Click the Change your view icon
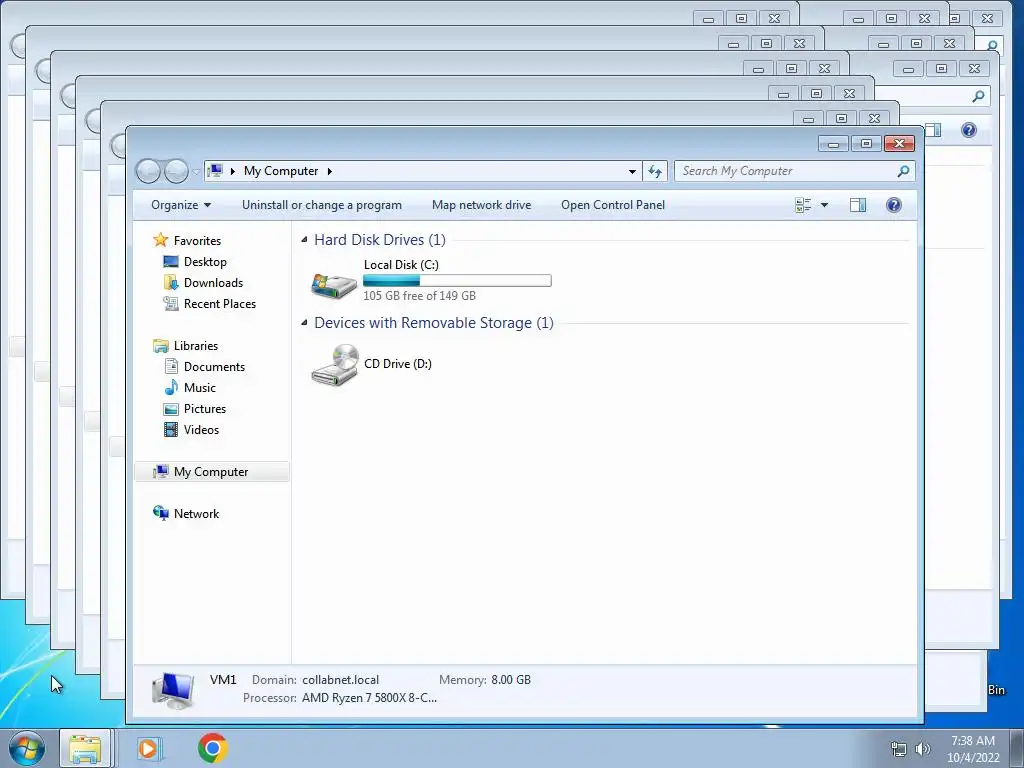Image resolution: width=1024 pixels, height=768 pixels. [803, 205]
